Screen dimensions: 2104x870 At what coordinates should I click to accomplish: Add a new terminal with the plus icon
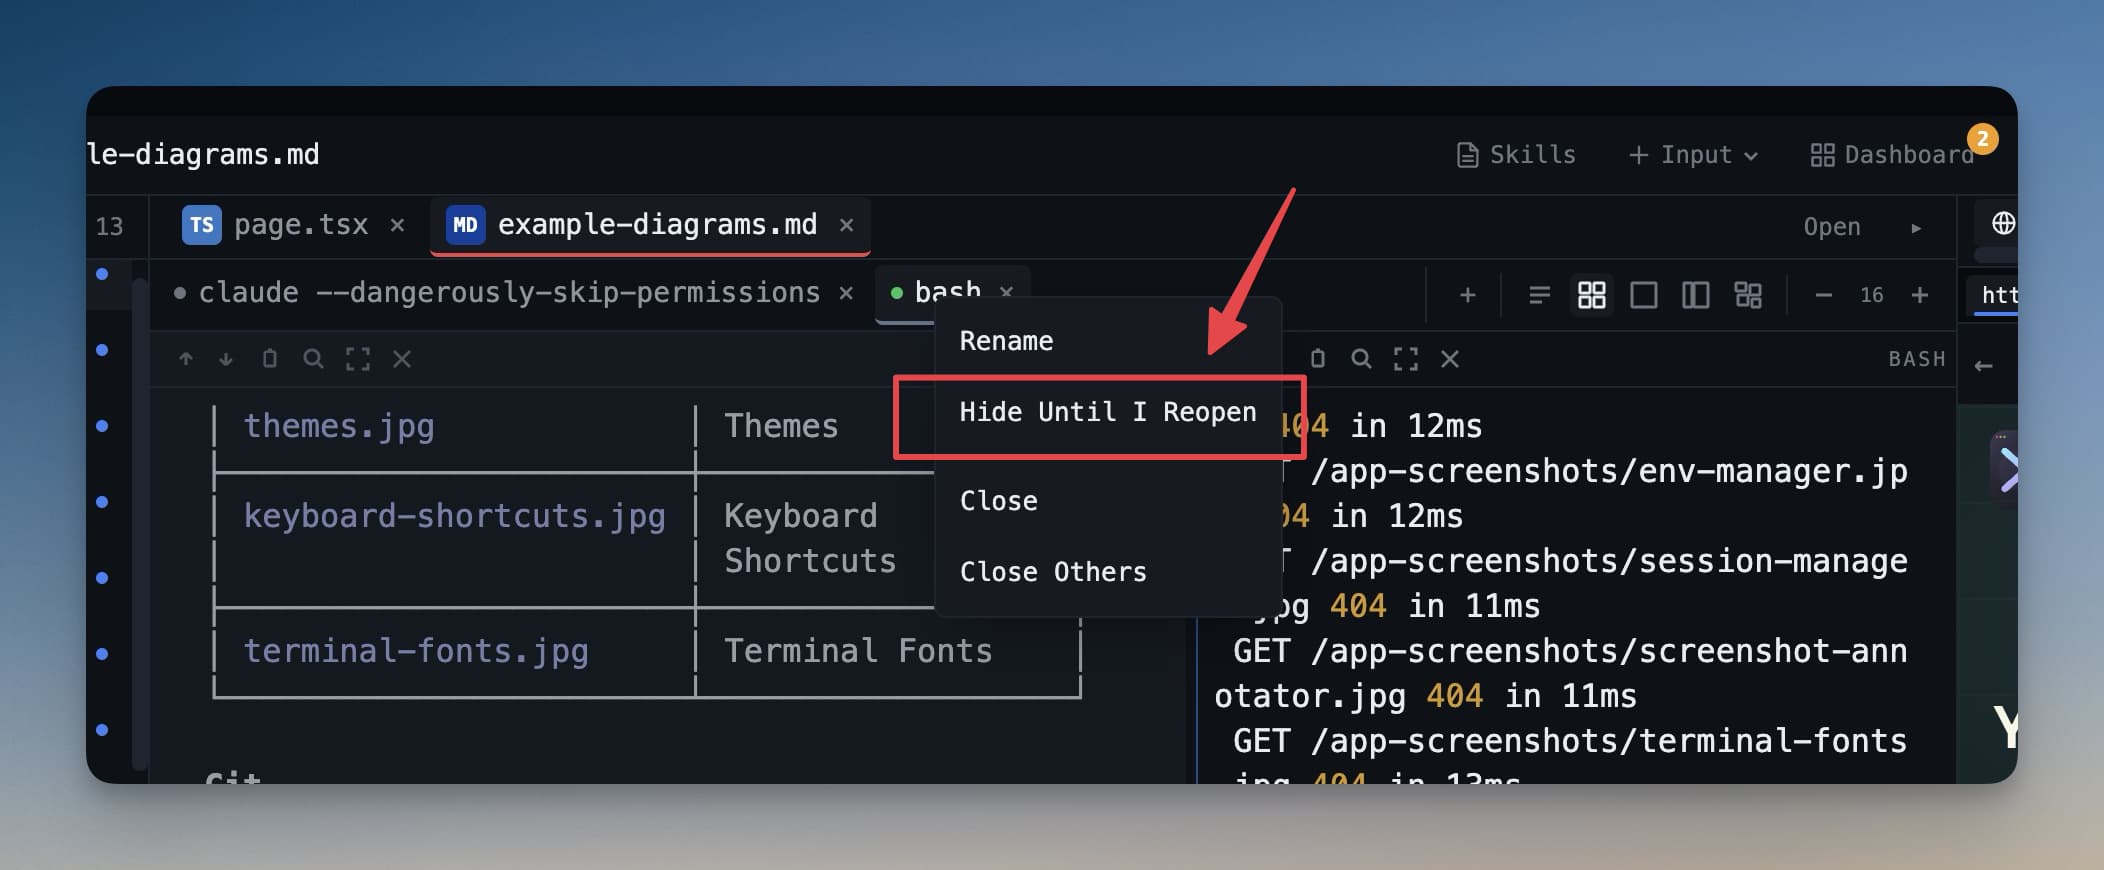tap(1467, 295)
